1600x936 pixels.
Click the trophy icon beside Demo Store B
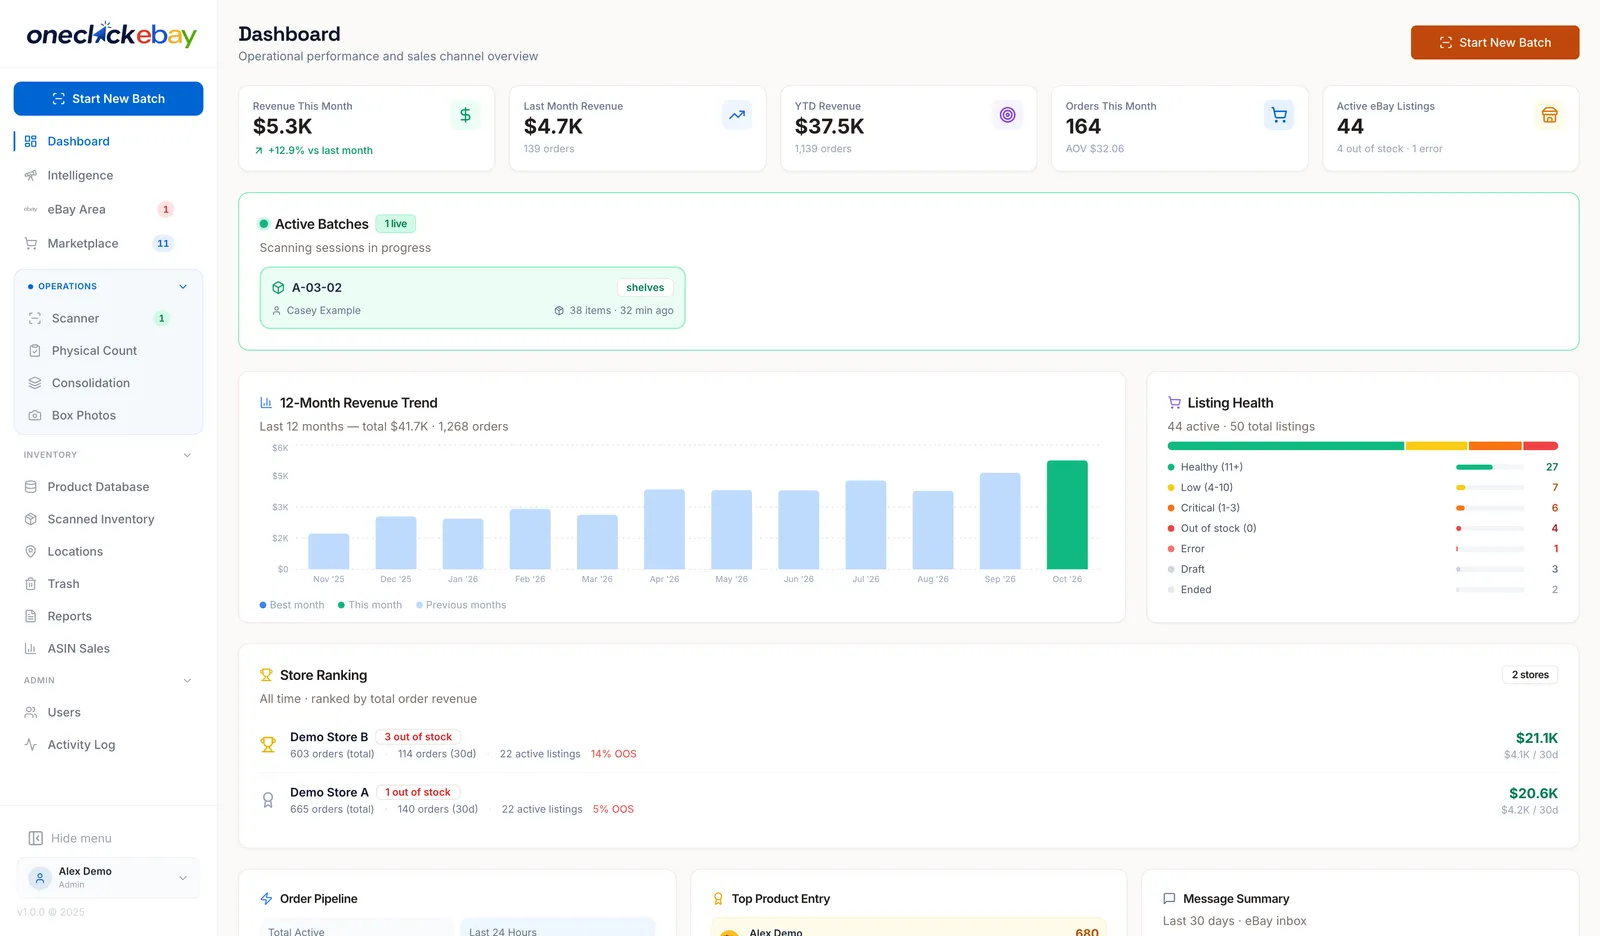click(268, 744)
